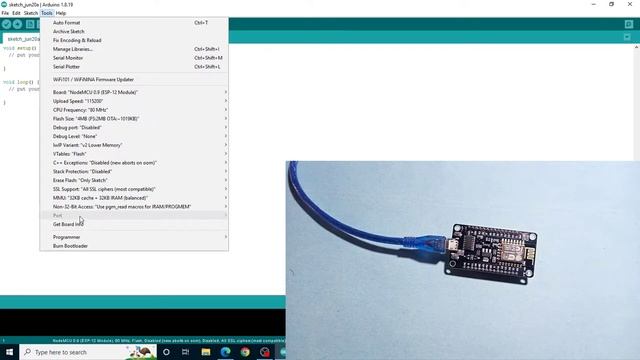
Task: Open the tab options dropdown arrow icon
Action: point(627,37)
